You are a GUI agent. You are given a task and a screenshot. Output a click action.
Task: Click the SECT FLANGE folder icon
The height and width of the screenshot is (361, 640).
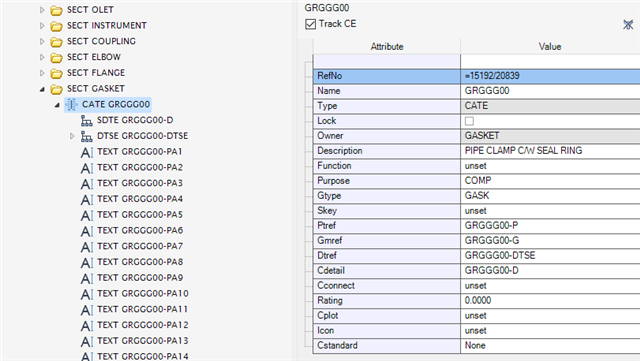coord(56,73)
